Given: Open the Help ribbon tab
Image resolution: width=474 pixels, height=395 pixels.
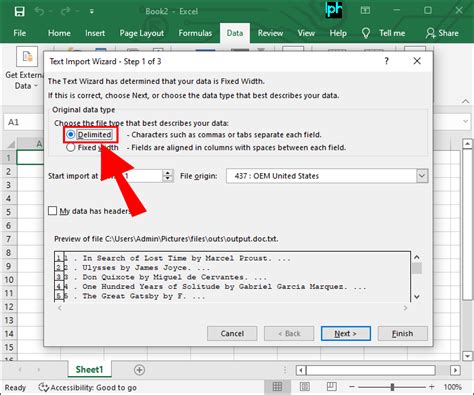Looking at the screenshot, I should (x=338, y=33).
